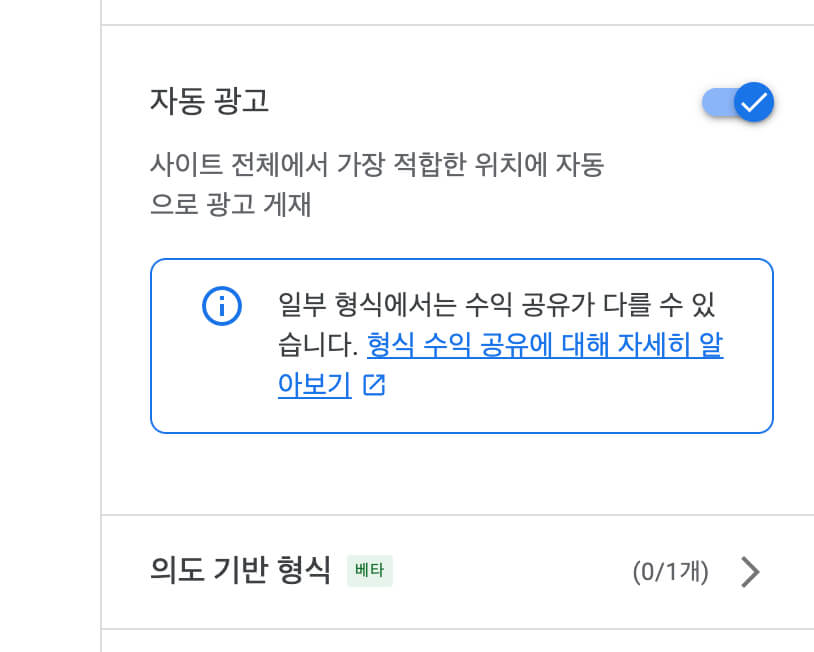
Task: Tap the checkmark inside the blue toggle
Action: 753,102
